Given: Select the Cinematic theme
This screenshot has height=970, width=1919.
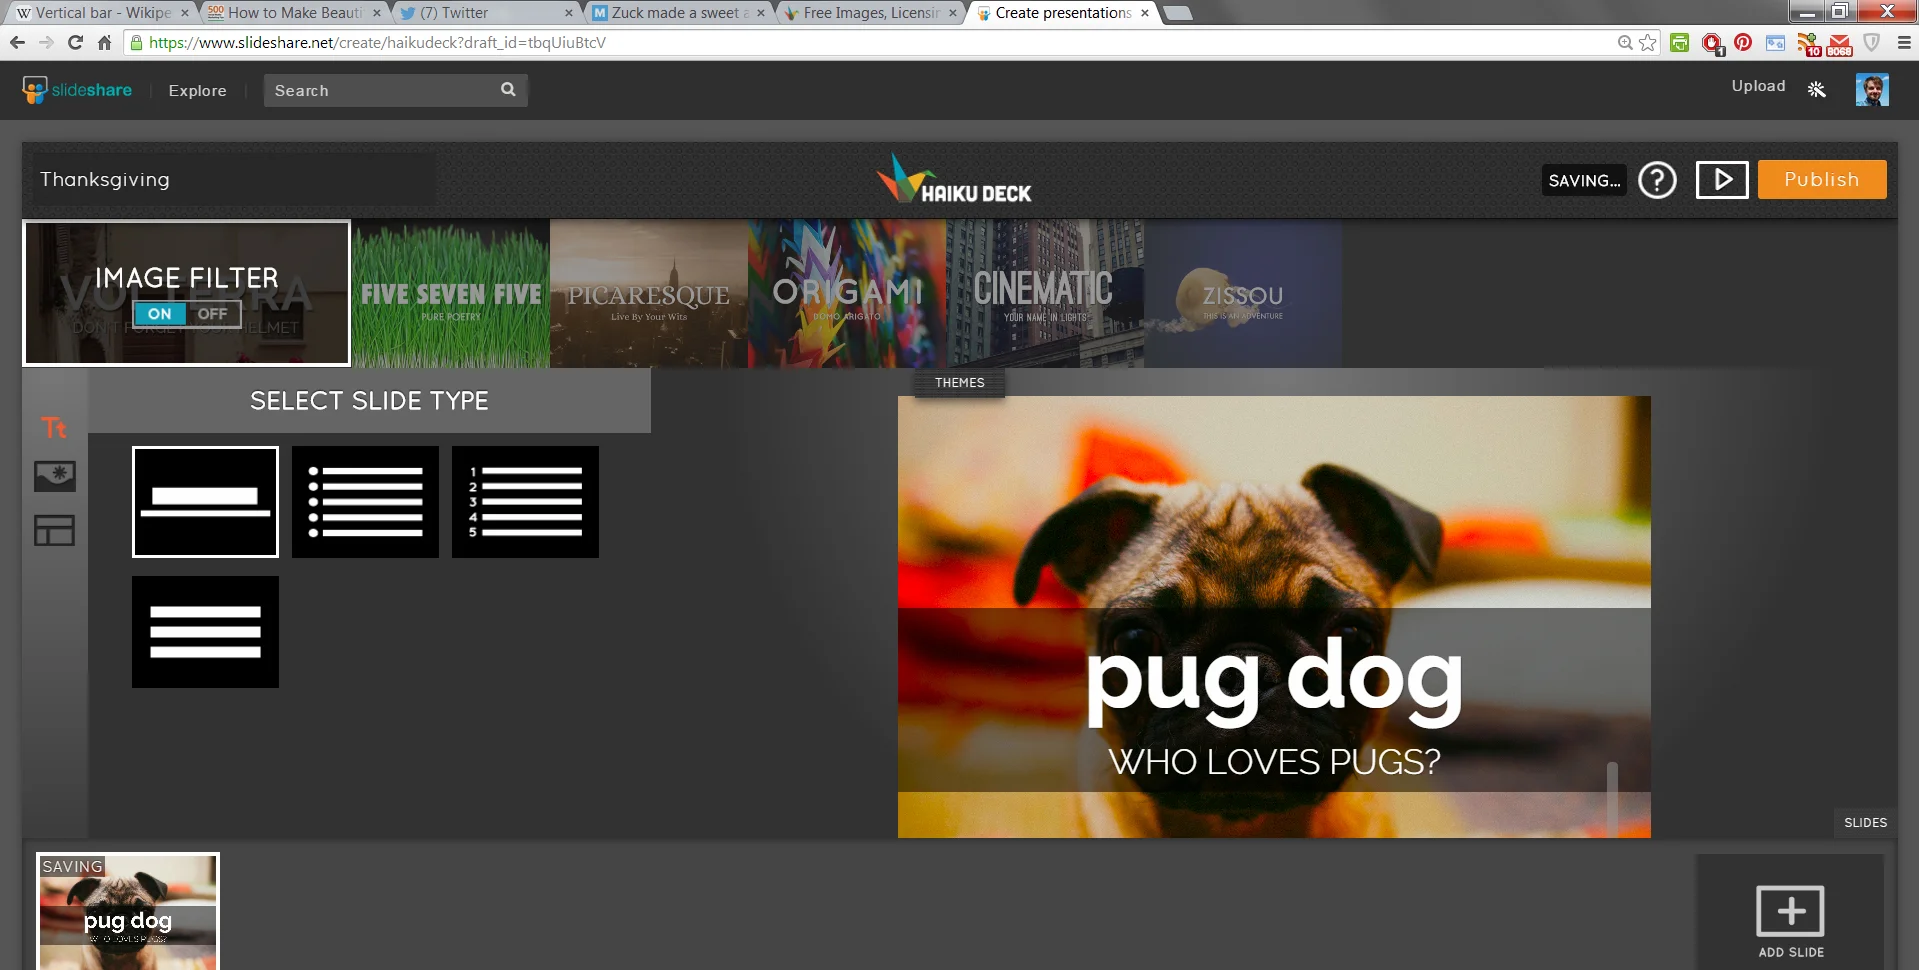Looking at the screenshot, I should pos(1045,294).
